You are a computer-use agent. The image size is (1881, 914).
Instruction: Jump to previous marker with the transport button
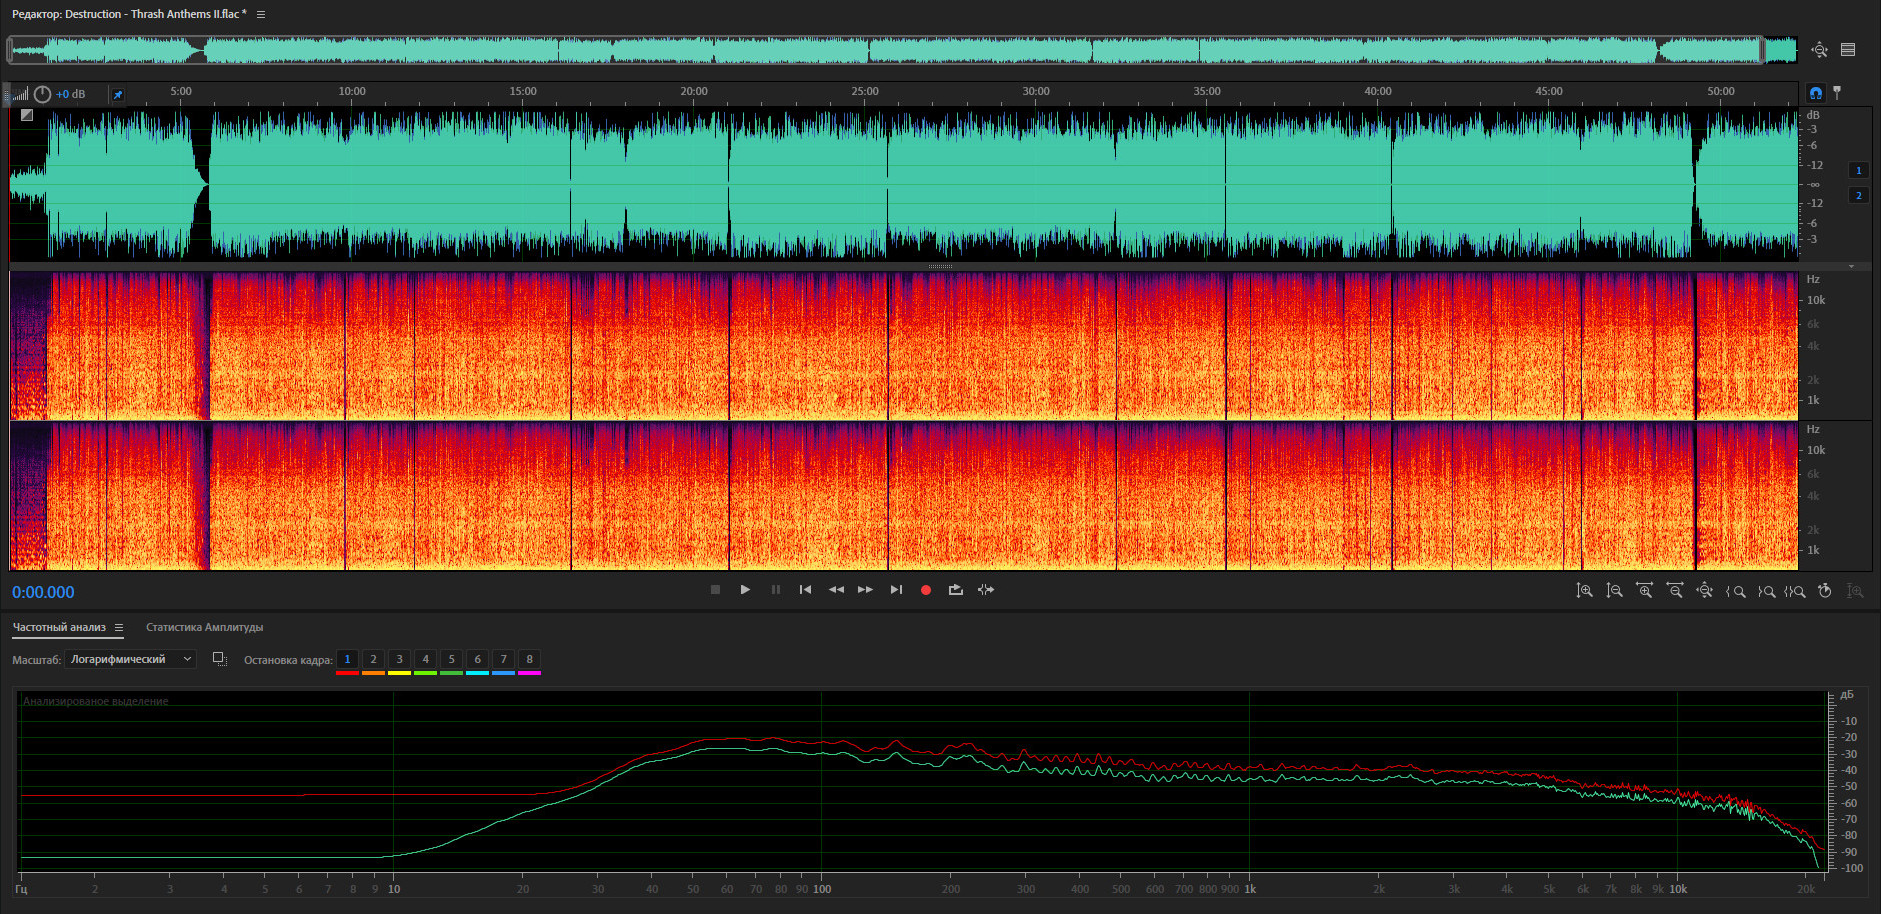pos(805,590)
